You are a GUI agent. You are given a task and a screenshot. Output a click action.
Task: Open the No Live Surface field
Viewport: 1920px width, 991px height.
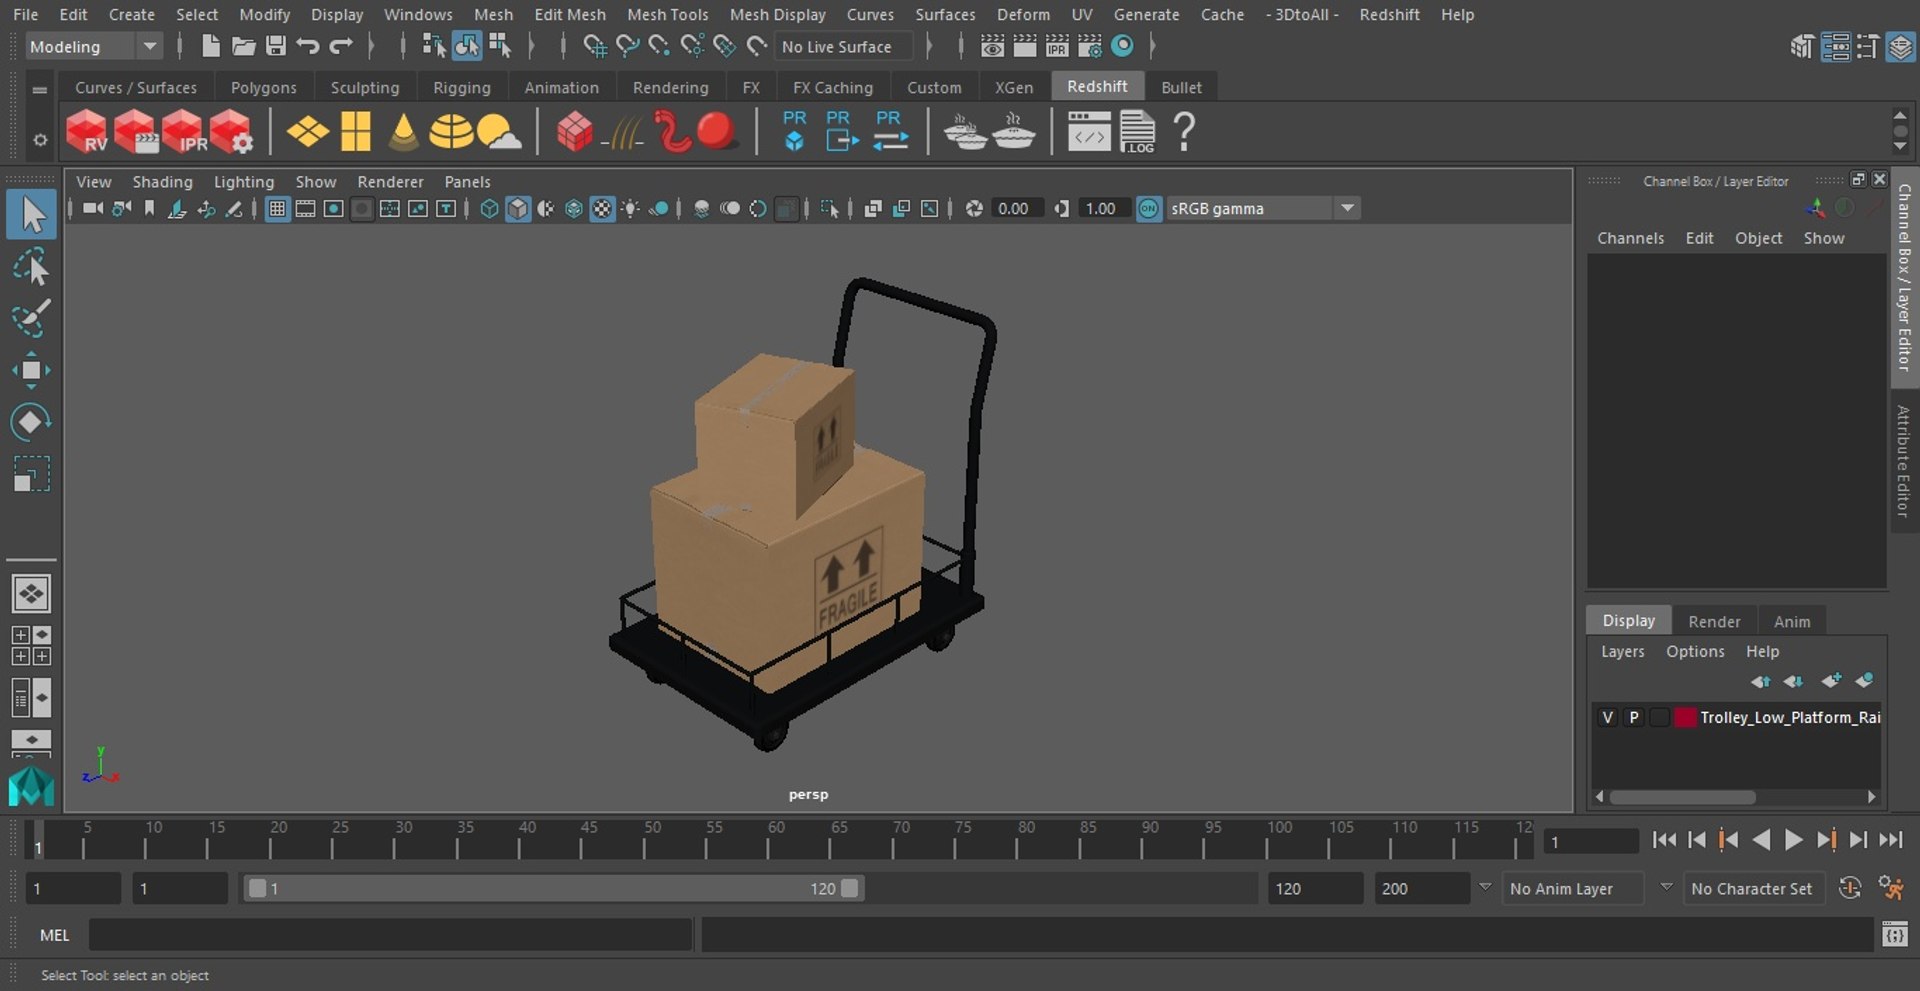[843, 47]
